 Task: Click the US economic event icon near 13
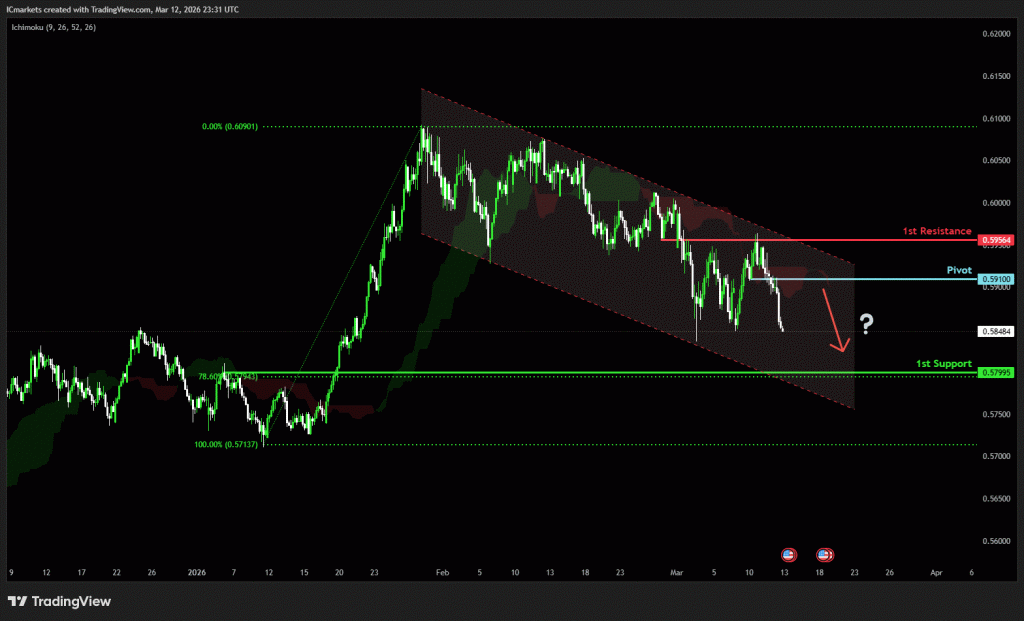(x=788, y=554)
